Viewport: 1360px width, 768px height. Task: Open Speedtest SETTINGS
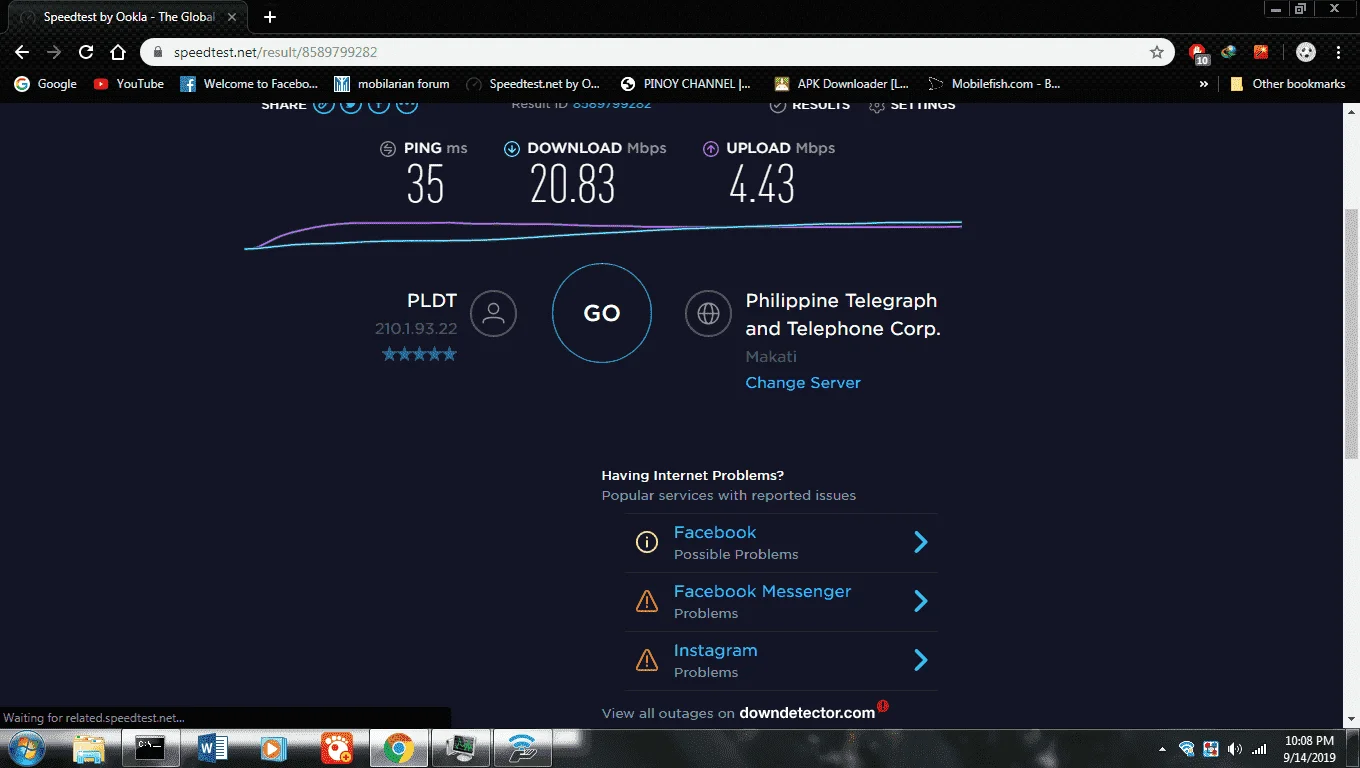(912, 105)
